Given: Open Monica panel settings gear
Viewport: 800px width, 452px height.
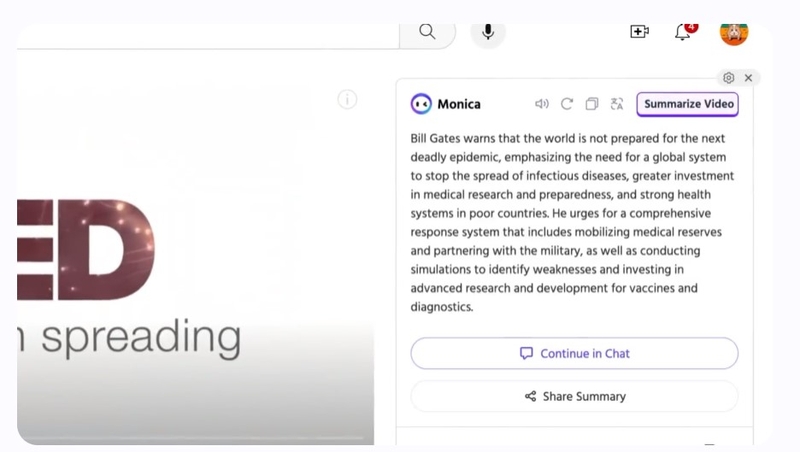Looking at the screenshot, I should pyautogui.click(x=728, y=78).
